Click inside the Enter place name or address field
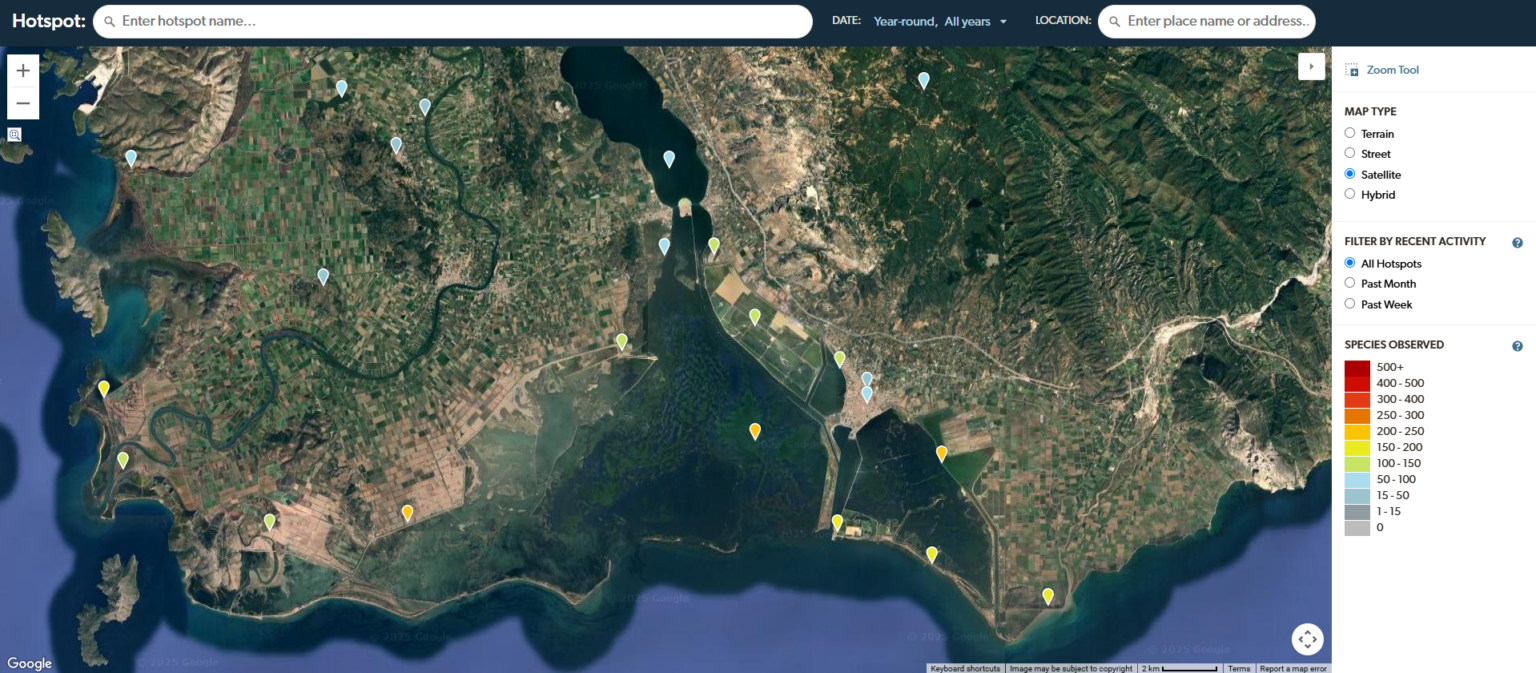The width and height of the screenshot is (1536, 673). 1210,20
